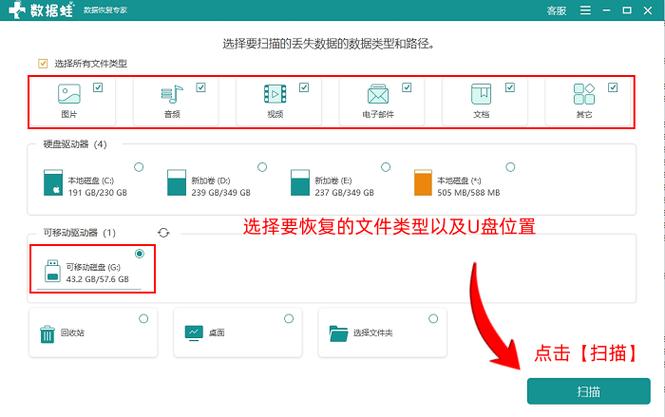The width and height of the screenshot is (665, 417).
Task: Click the 桌面 desktop monitor icon
Action: point(194,333)
